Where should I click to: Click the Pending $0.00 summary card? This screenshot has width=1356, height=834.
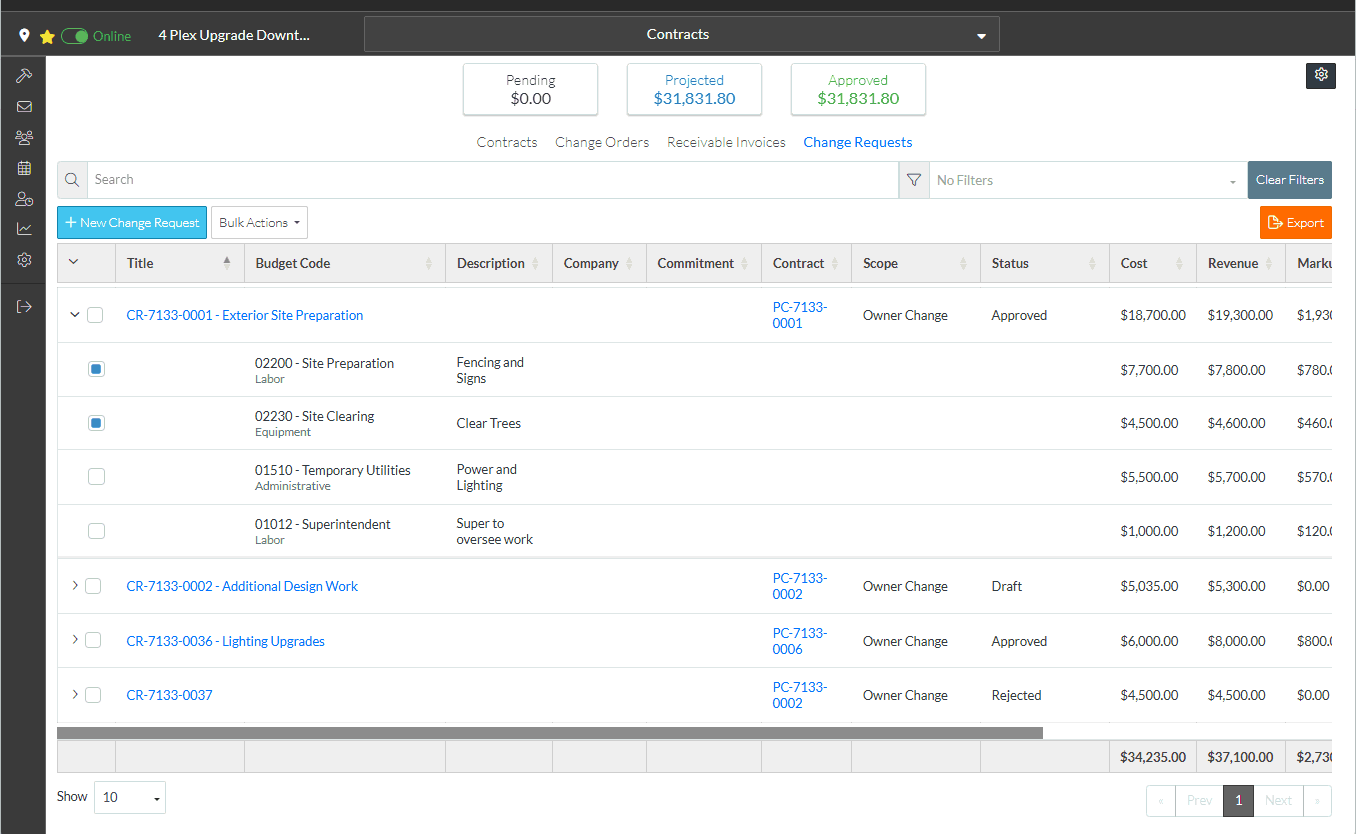click(530, 89)
